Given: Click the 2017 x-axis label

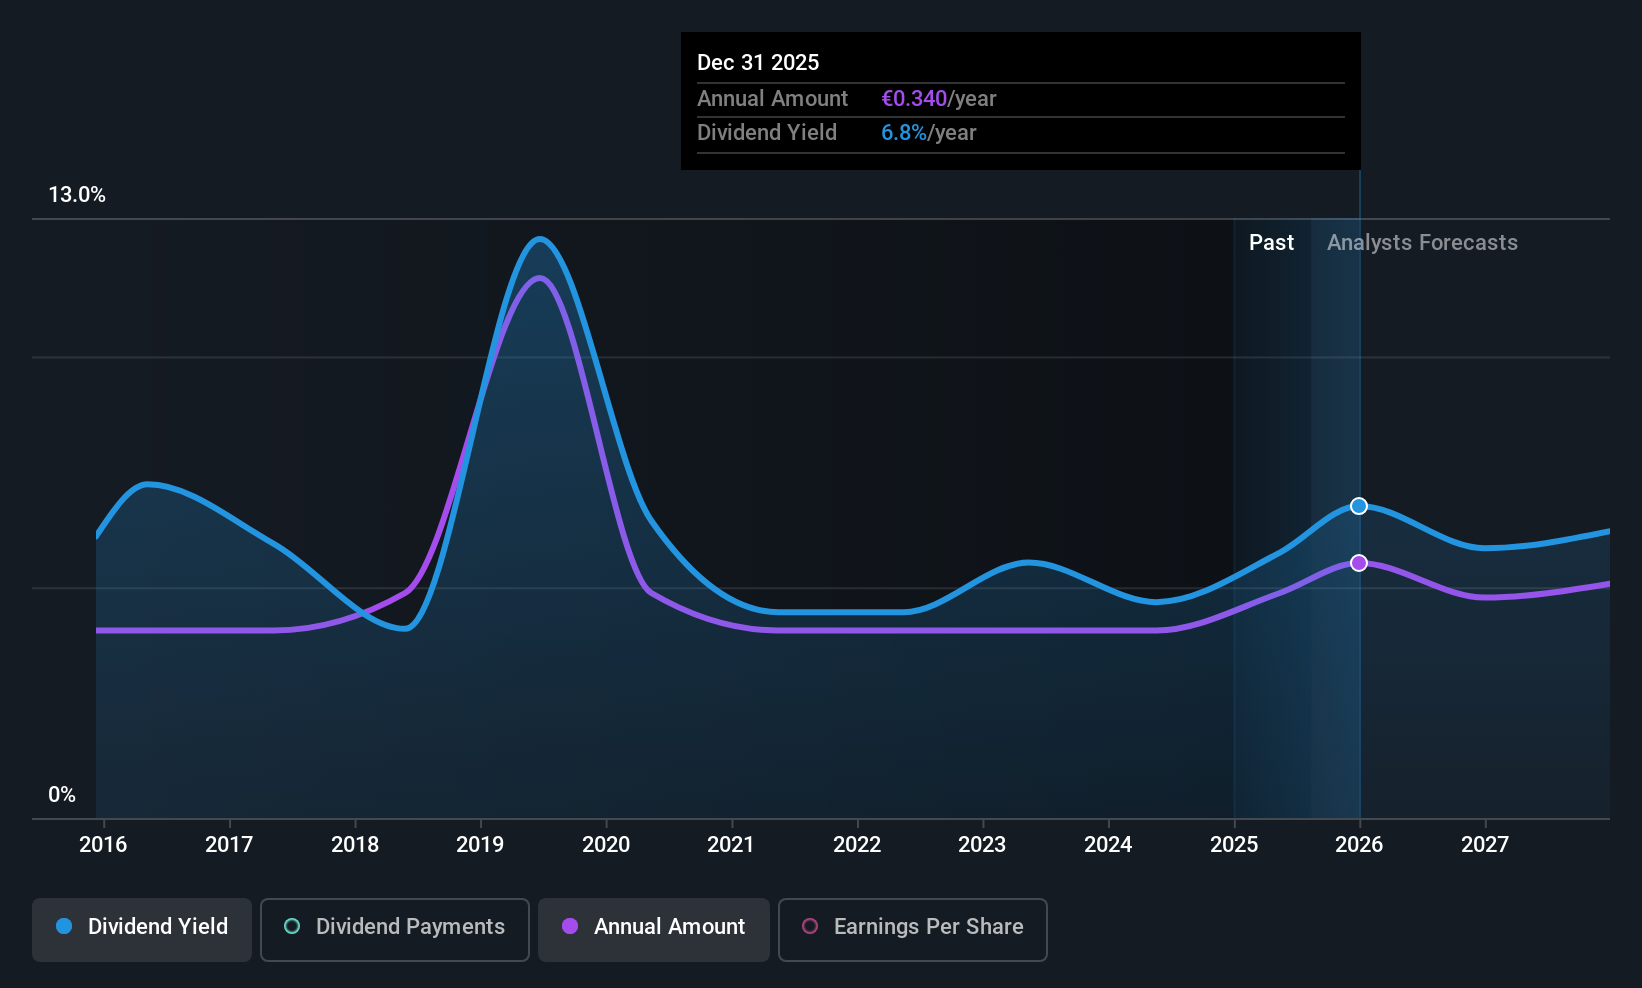Looking at the screenshot, I should [x=229, y=844].
